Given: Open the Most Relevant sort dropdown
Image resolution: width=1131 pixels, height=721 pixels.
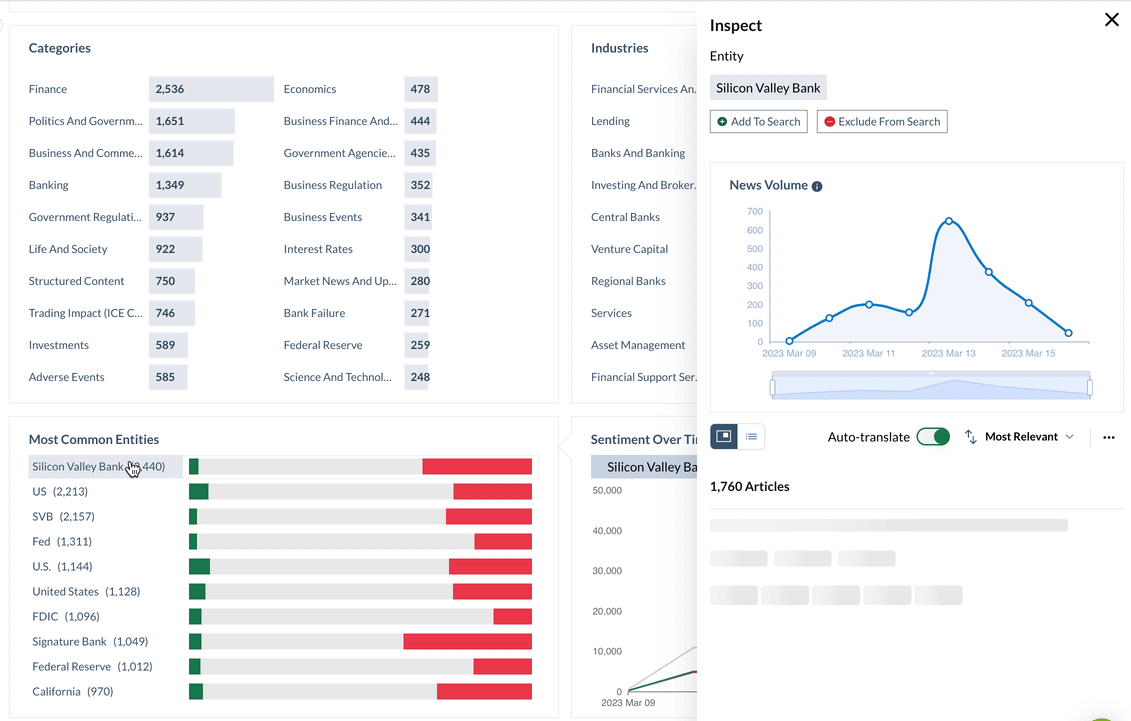Looking at the screenshot, I should coord(1029,437).
